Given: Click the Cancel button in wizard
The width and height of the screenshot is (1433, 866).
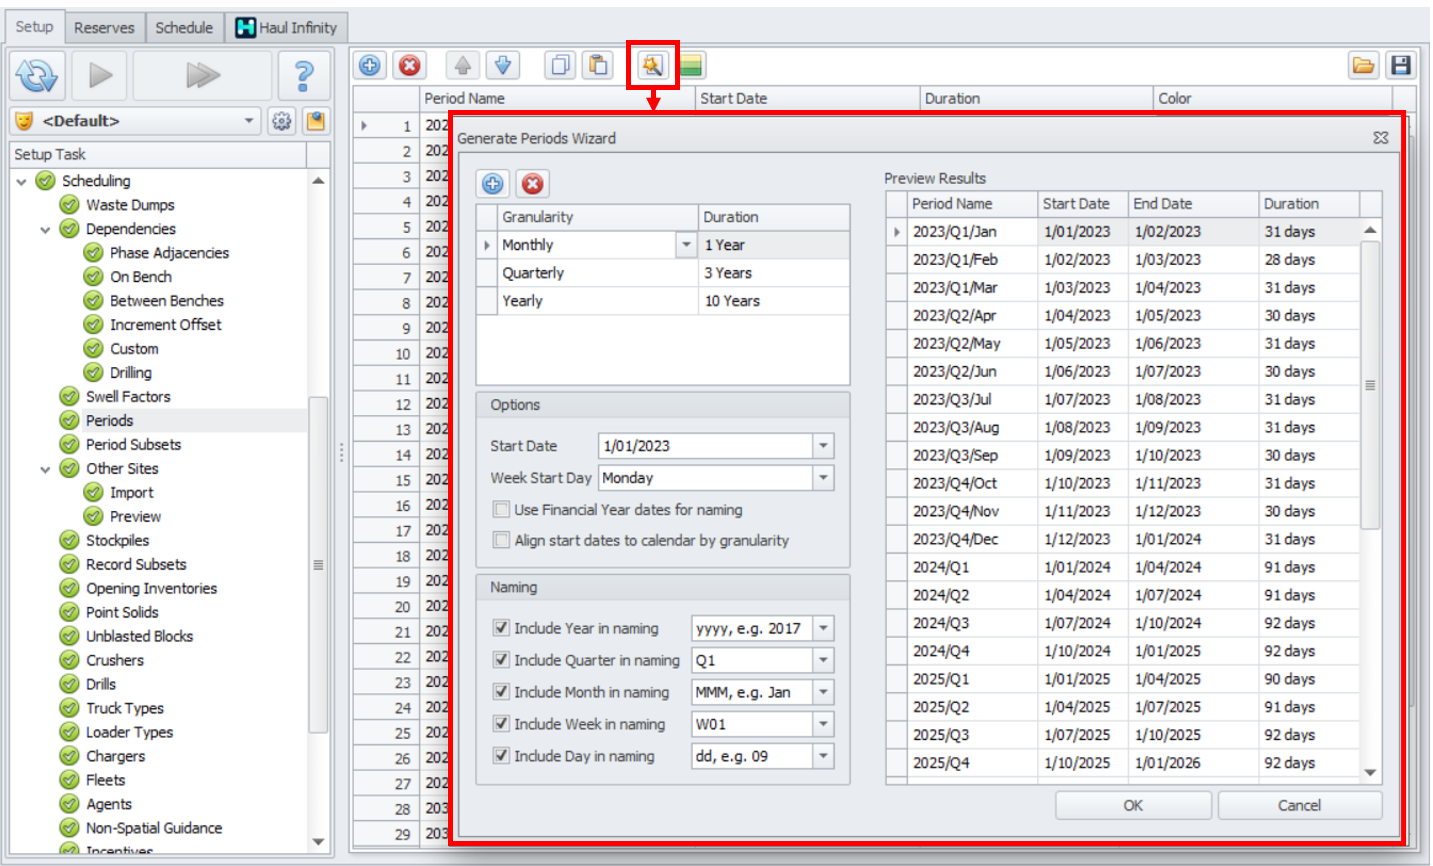Looking at the screenshot, I should point(1299,806).
